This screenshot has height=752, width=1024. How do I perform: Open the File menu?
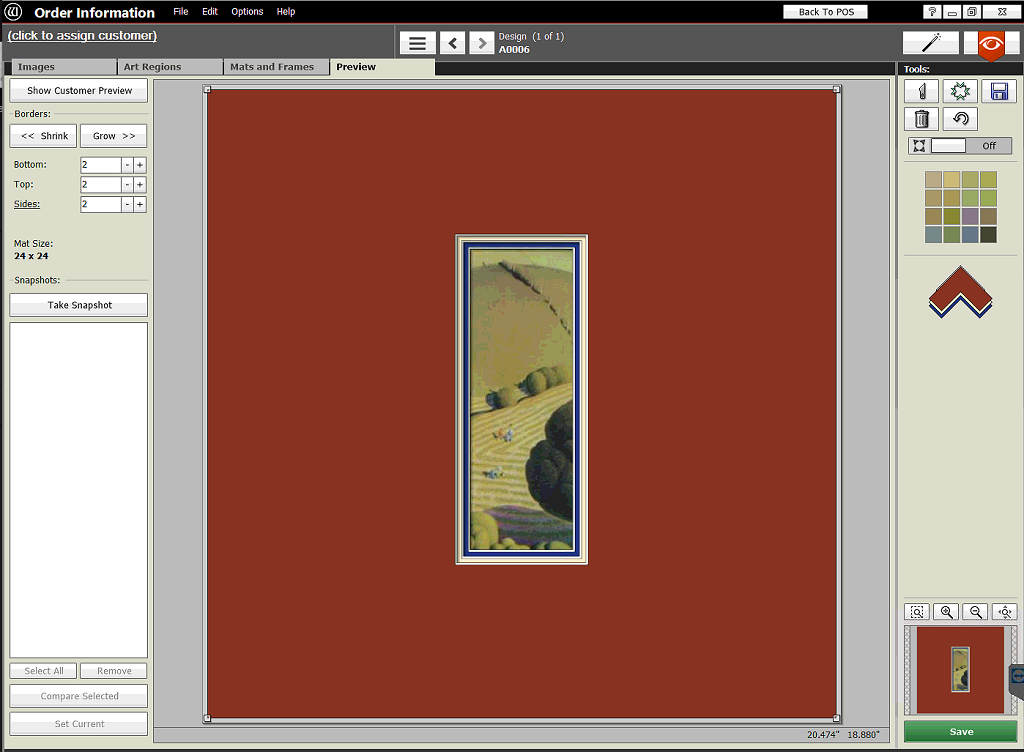tap(181, 12)
